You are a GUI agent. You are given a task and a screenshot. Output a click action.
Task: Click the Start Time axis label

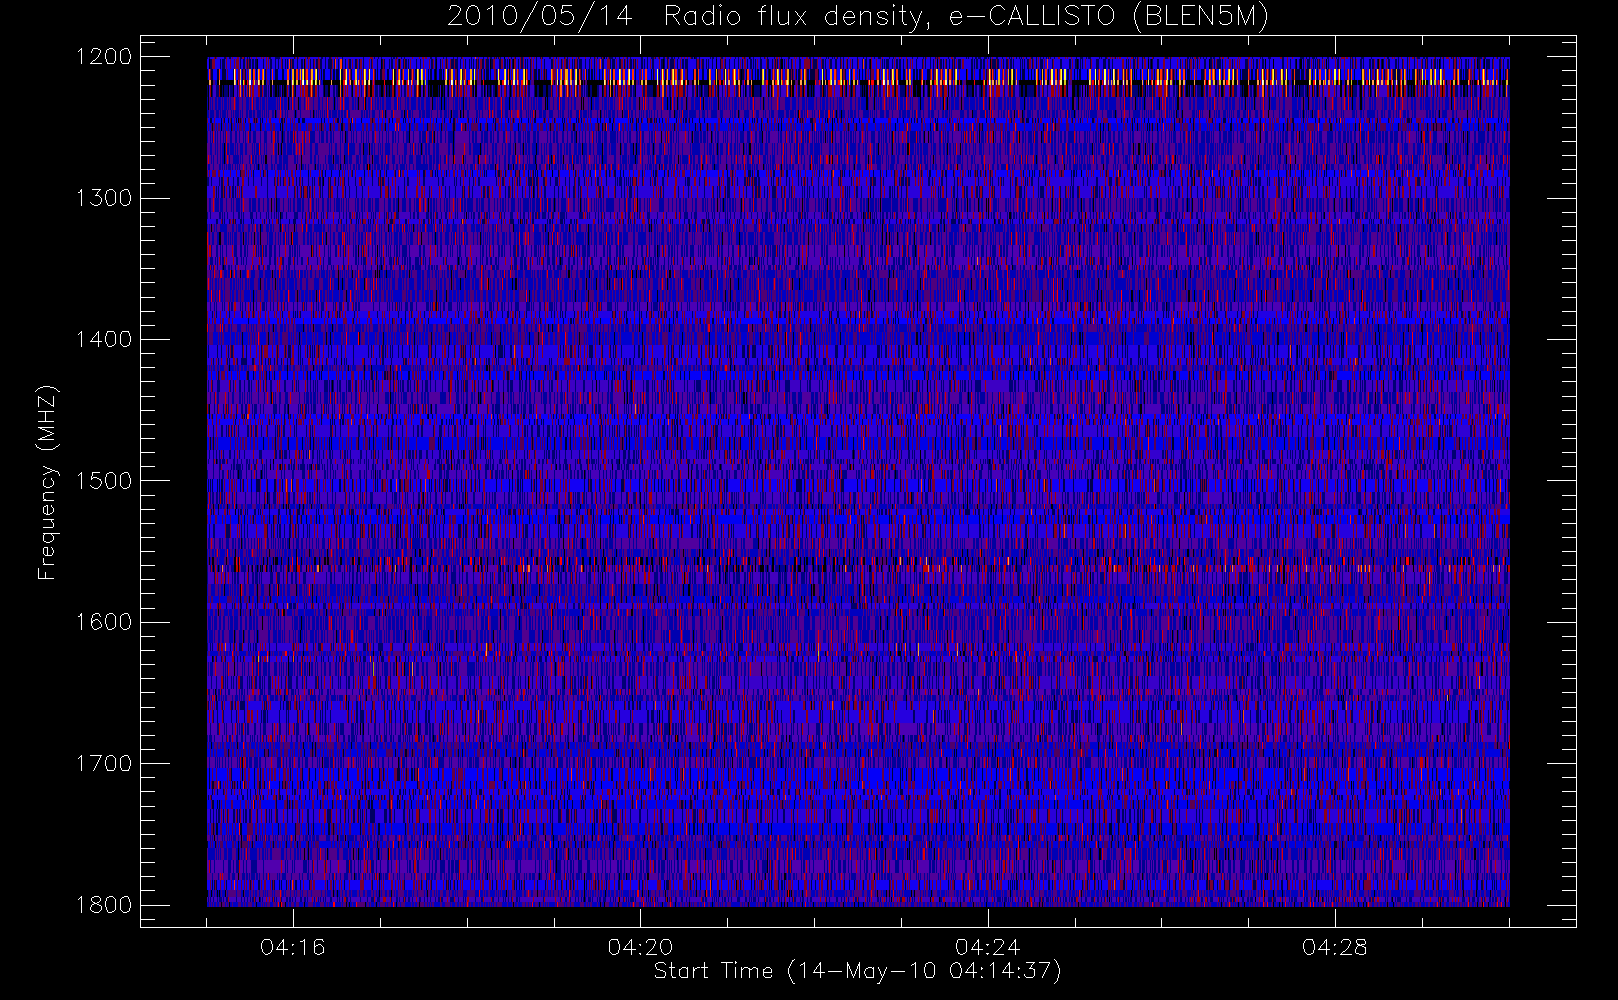(x=857, y=971)
